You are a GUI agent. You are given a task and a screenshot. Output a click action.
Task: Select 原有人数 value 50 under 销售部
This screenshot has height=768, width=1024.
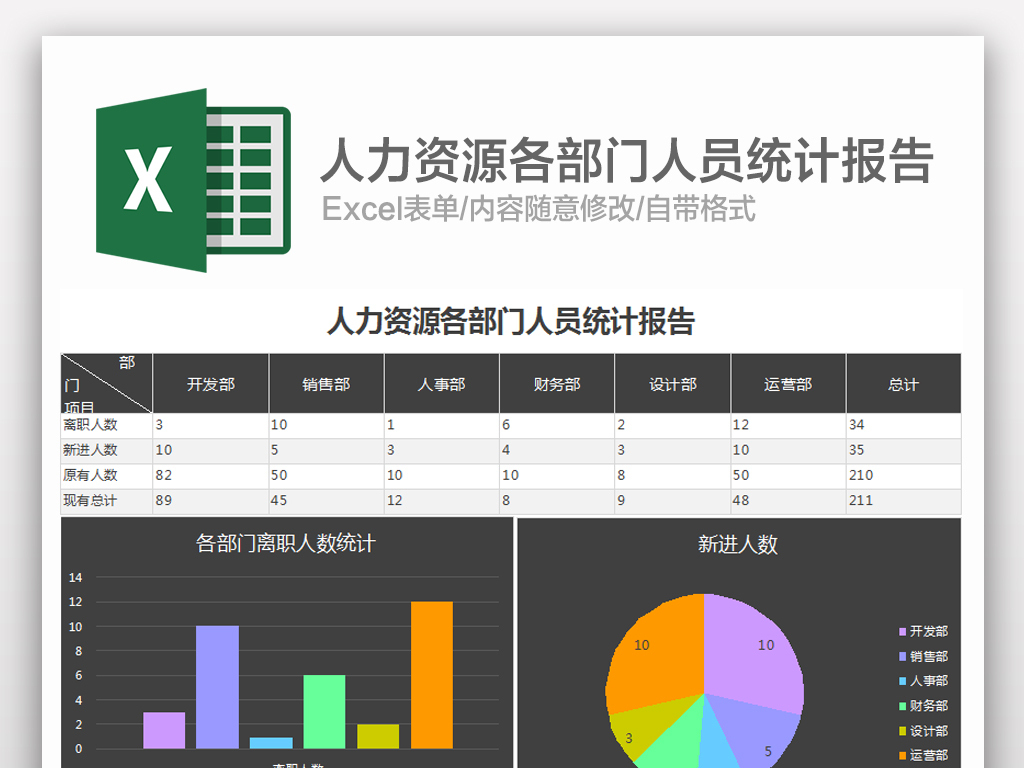[327, 476]
